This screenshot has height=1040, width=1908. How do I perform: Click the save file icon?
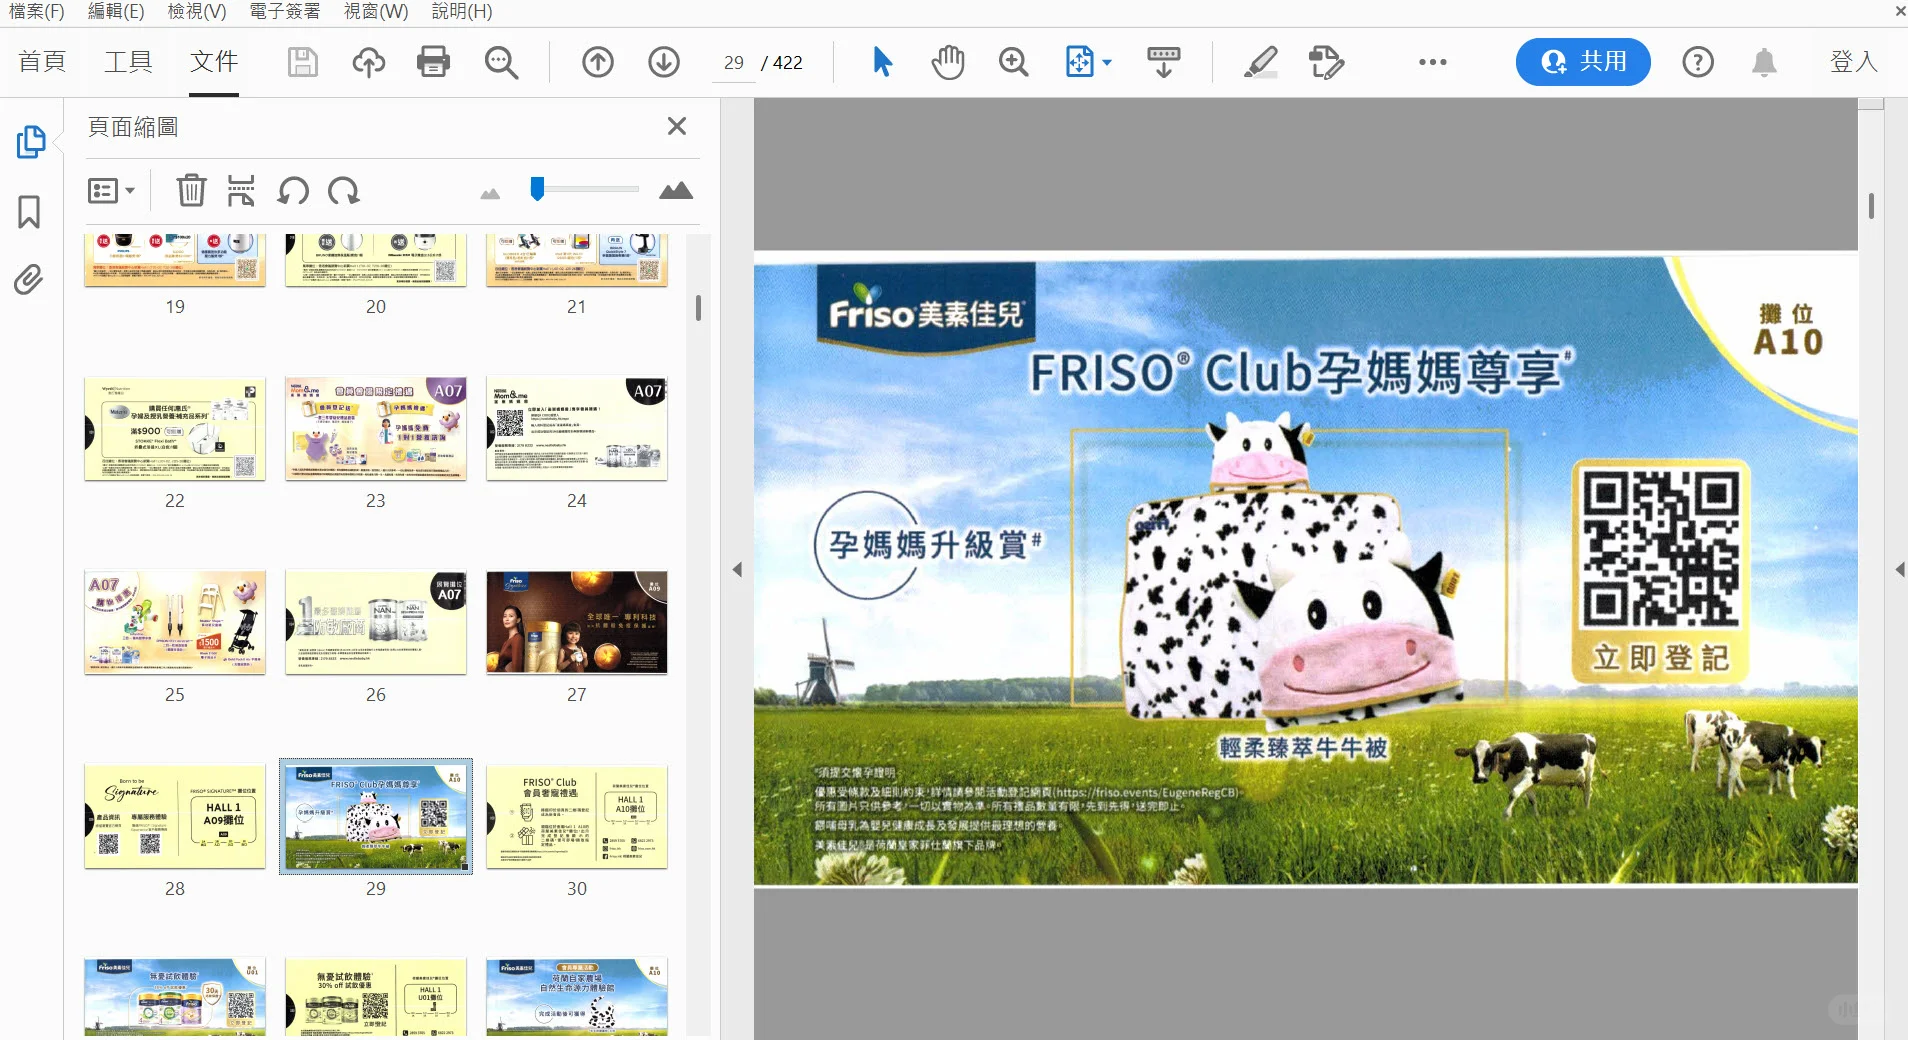(302, 62)
